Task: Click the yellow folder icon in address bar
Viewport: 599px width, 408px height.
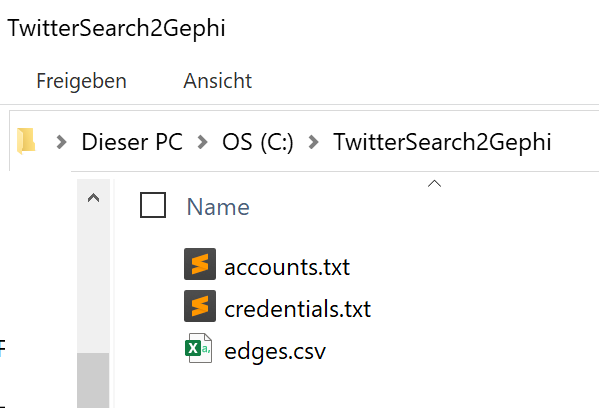Action: tap(26, 141)
